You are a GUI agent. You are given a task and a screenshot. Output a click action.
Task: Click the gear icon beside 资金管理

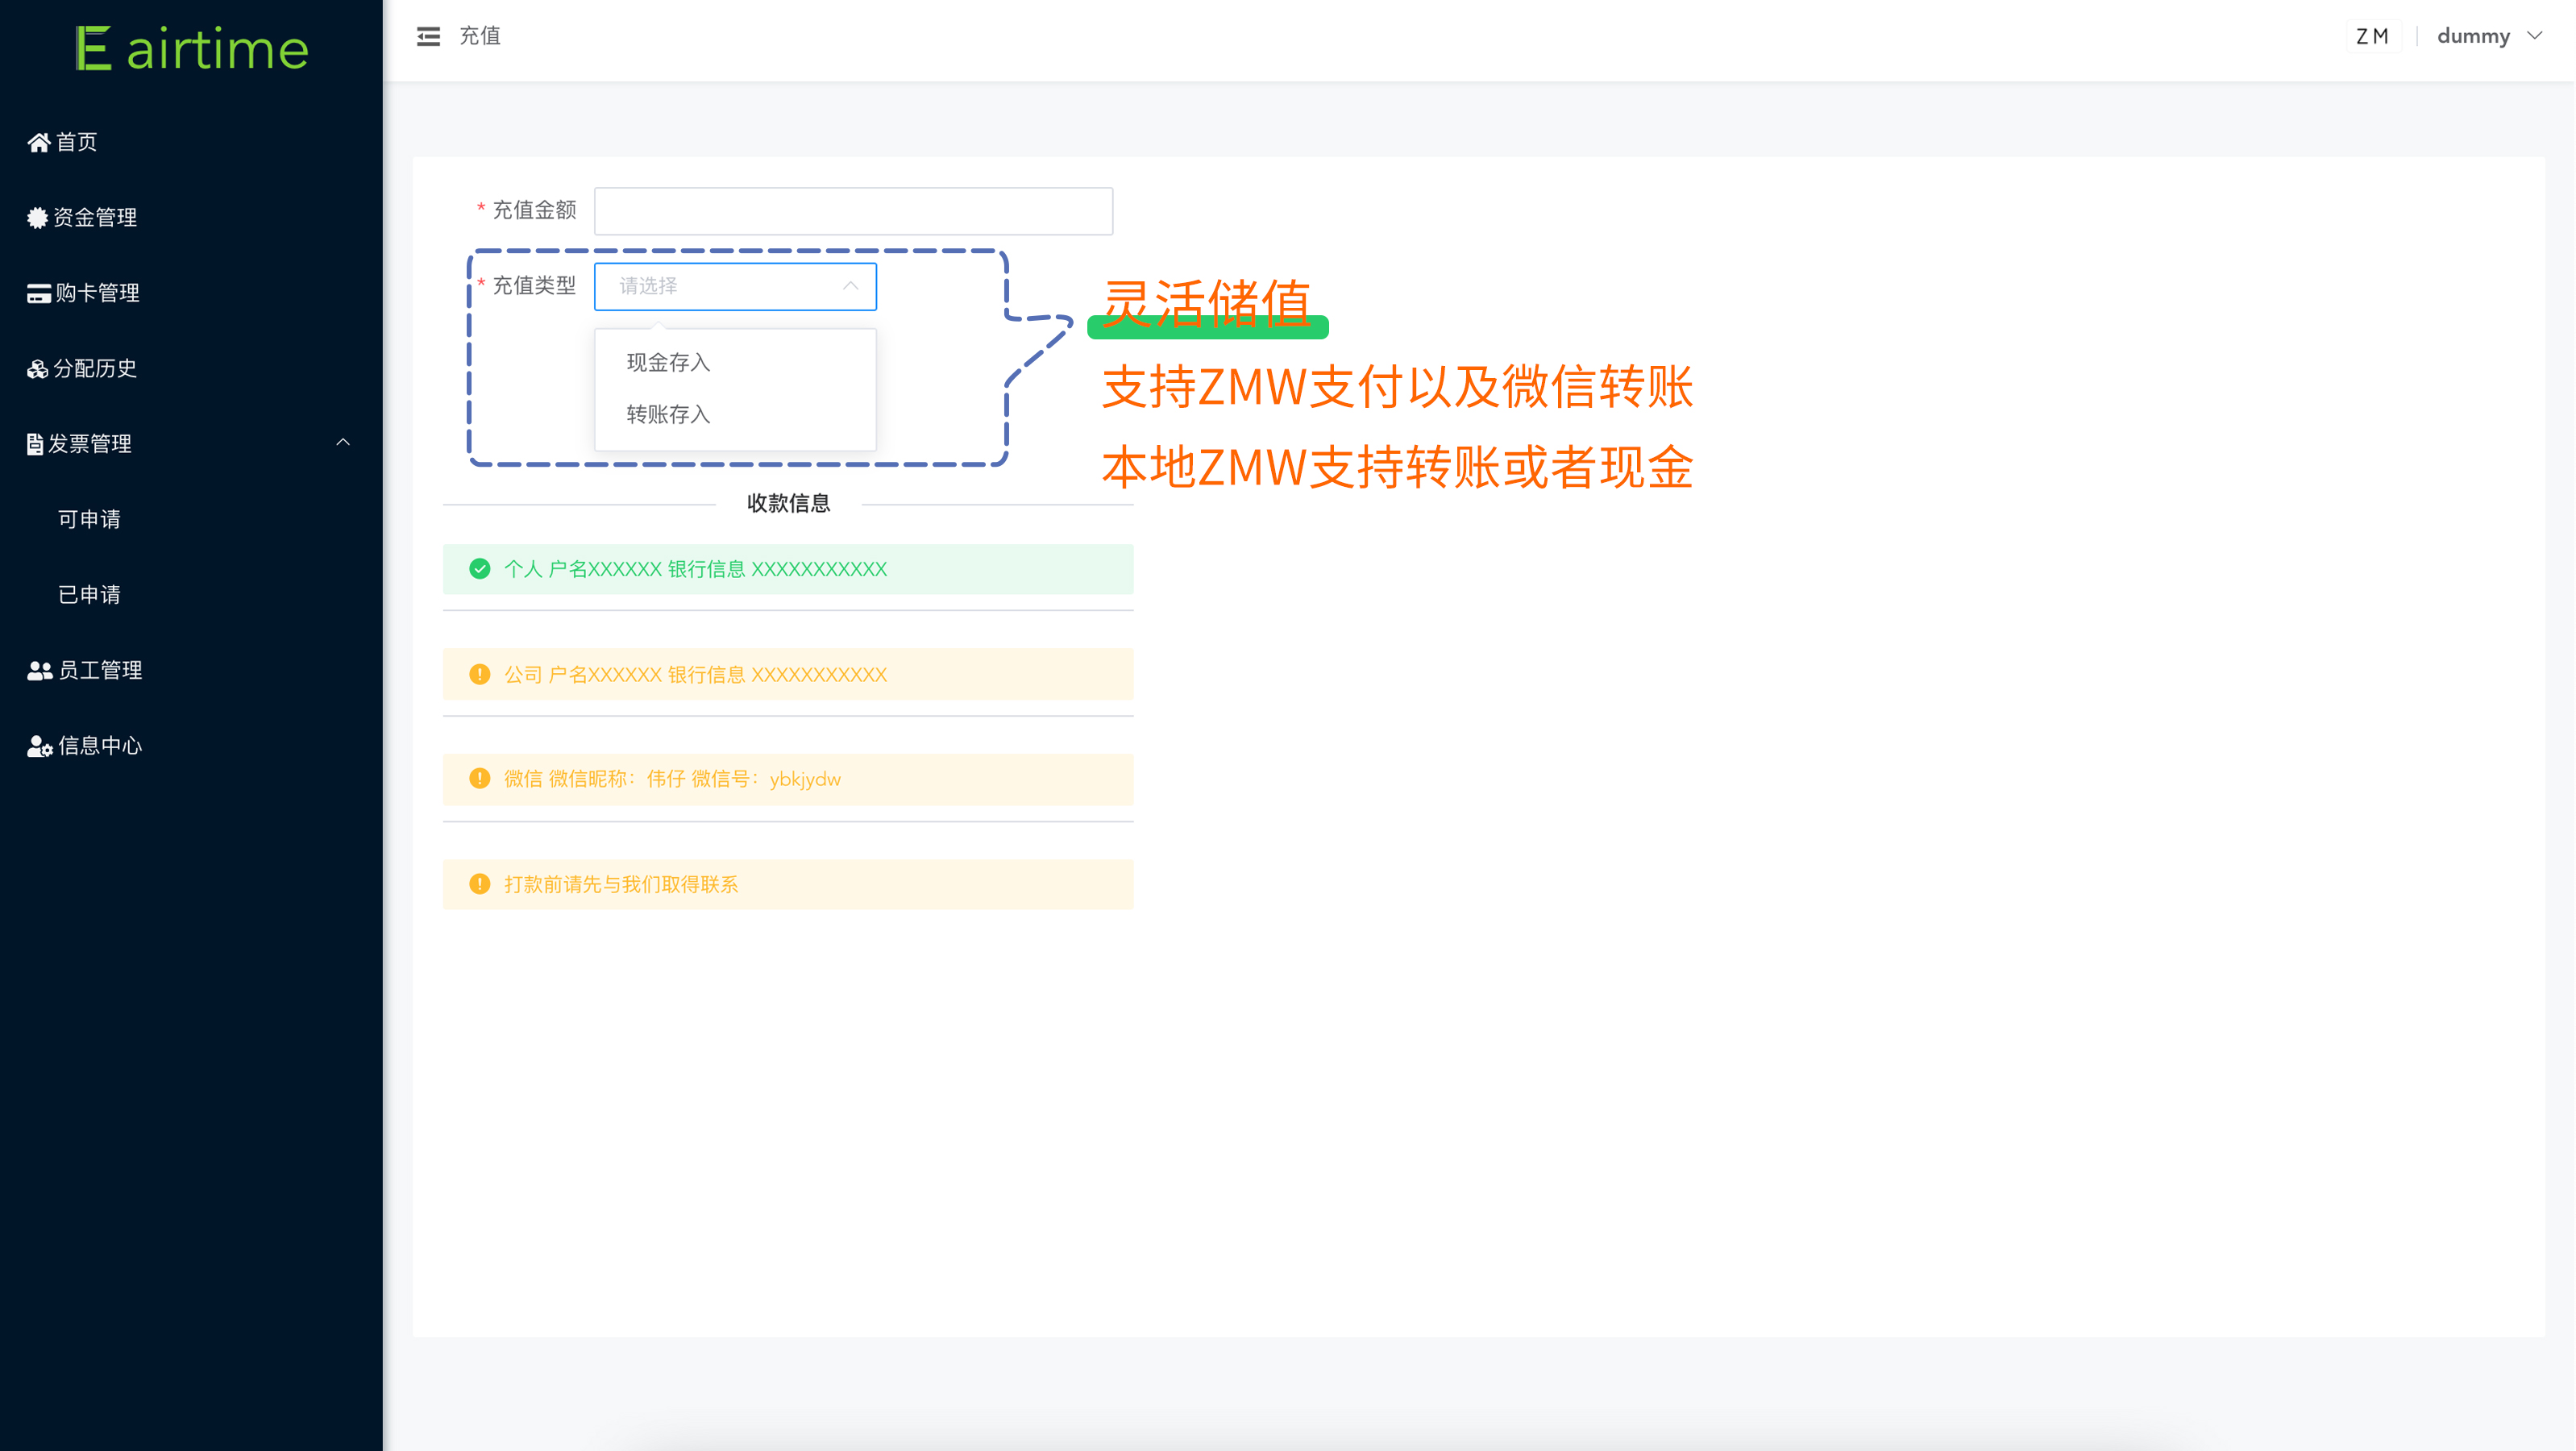(38, 218)
